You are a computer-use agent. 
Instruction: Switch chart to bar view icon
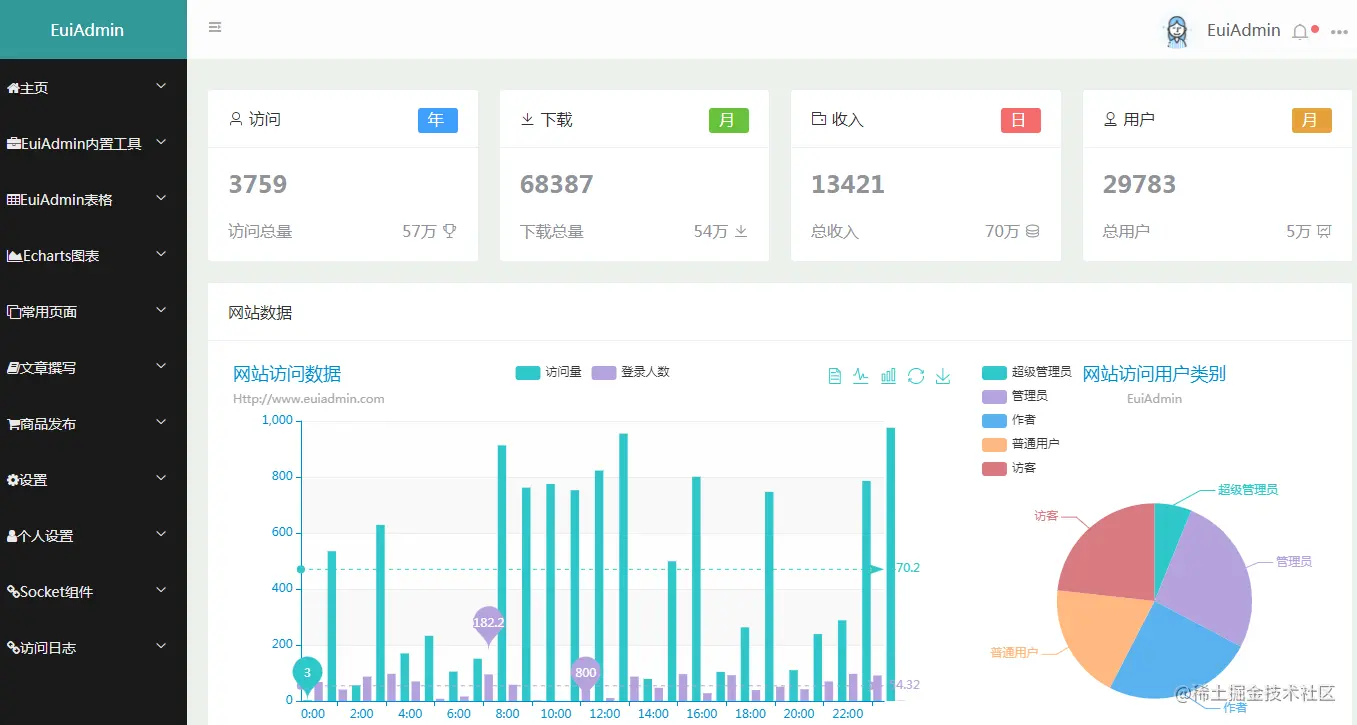click(888, 376)
